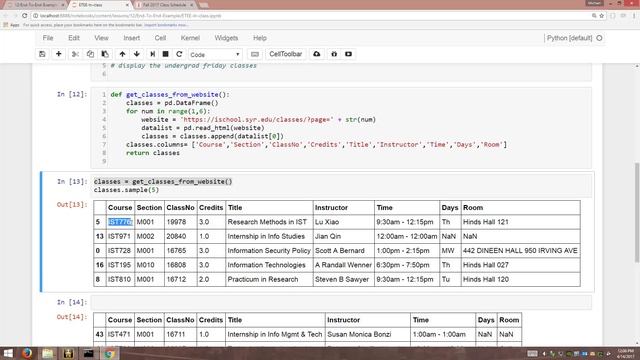This screenshot has width=640, height=360.
Task: Open the Insert menu
Action: pos(131,38)
